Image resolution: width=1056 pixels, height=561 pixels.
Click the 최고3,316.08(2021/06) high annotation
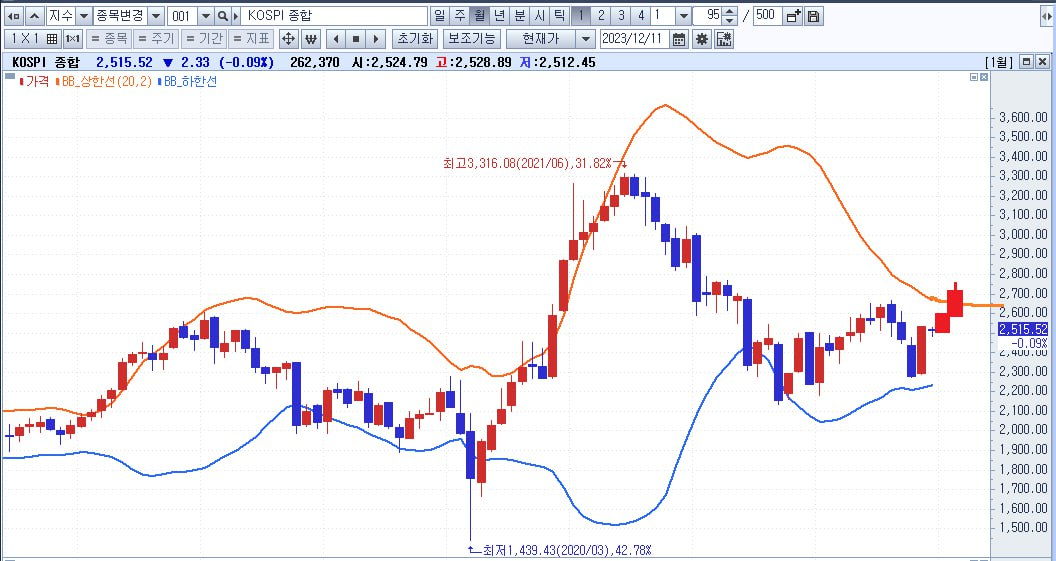pyautogui.click(x=527, y=163)
